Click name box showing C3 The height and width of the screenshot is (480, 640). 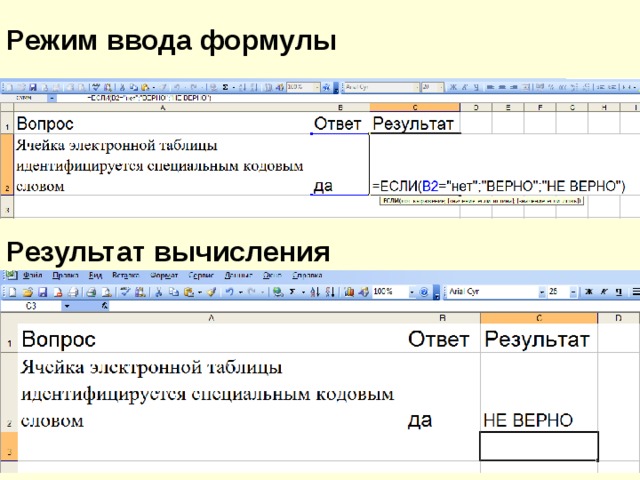pyautogui.click(x=31, y=305)
